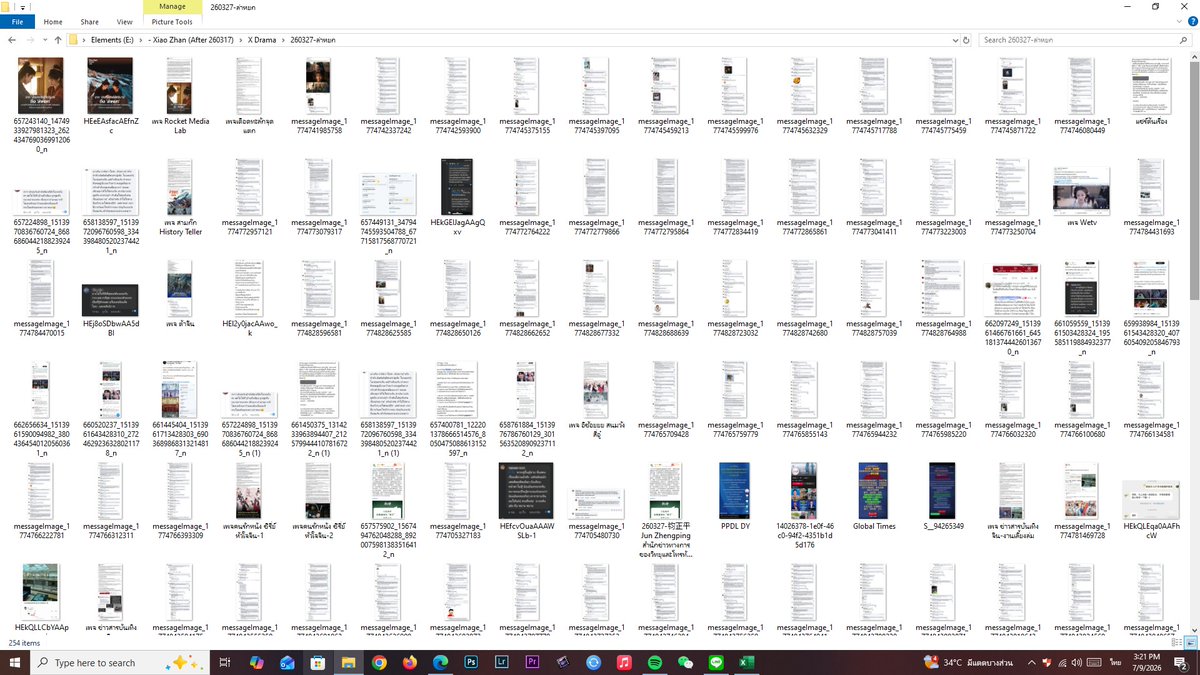Go up one folder level with Up arrow
The width and height of the screenshot is (1200, 675).
click(58, 40)
